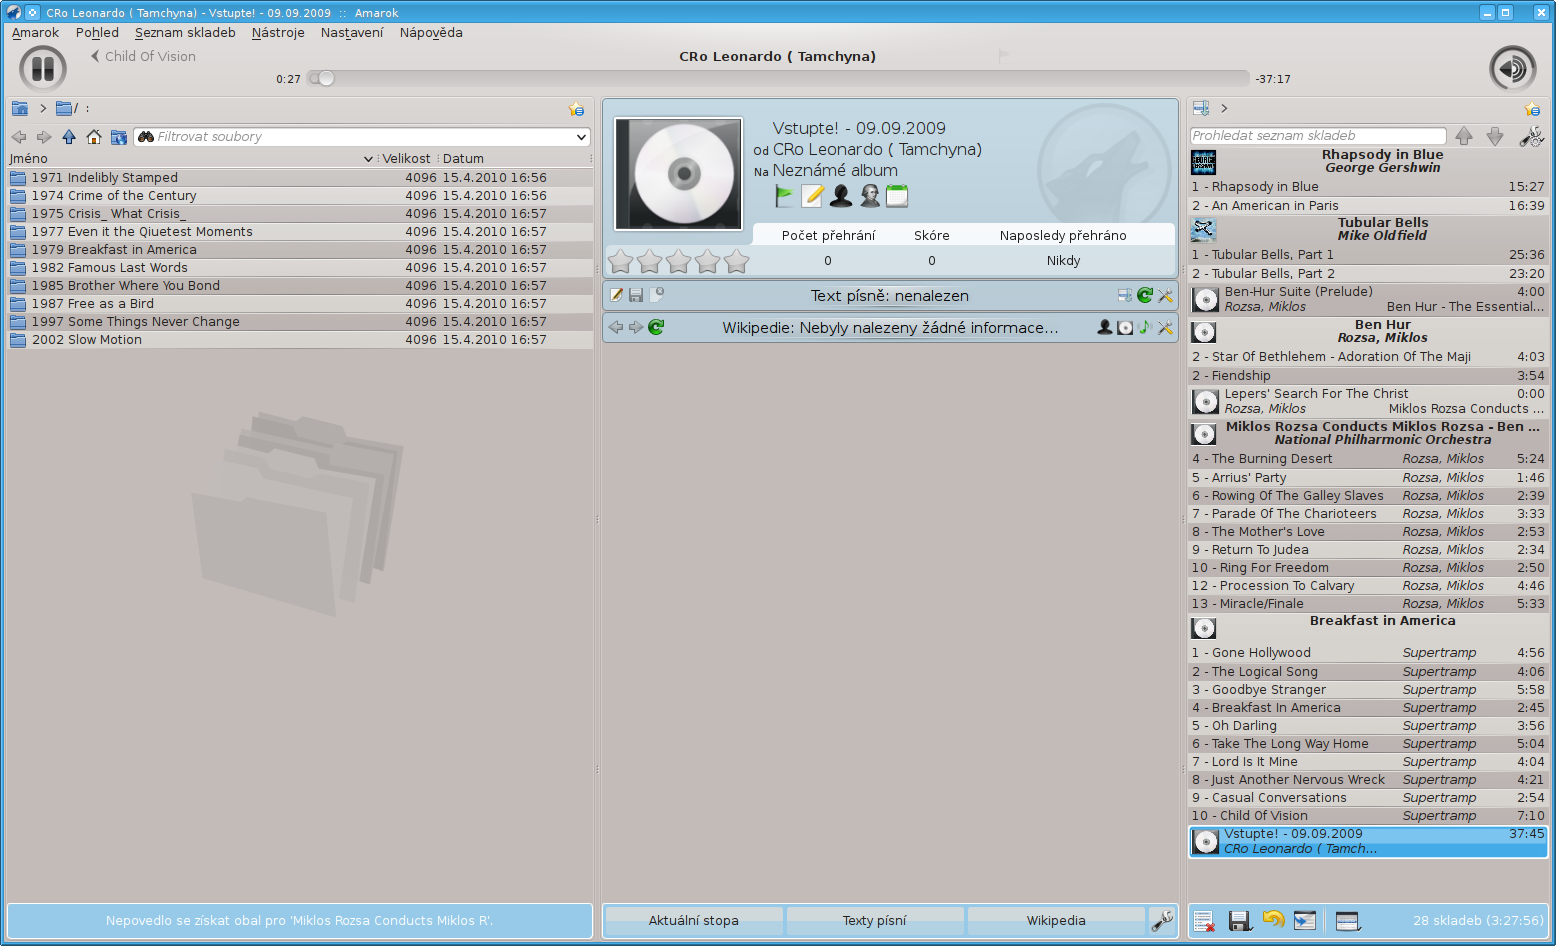Toggle the Aktuální stopa applet
The height and width of the screenshot is (946, 1556).
[693, 921]
